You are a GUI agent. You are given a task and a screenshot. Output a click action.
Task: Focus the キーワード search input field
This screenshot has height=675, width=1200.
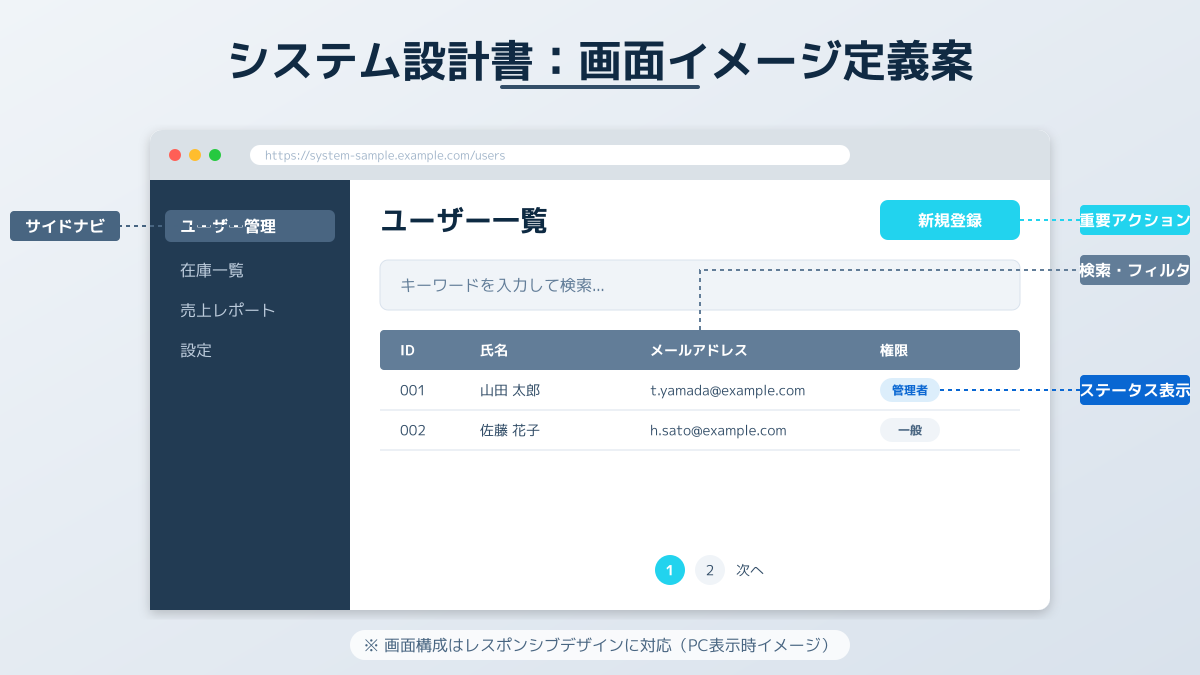point(700,285)
